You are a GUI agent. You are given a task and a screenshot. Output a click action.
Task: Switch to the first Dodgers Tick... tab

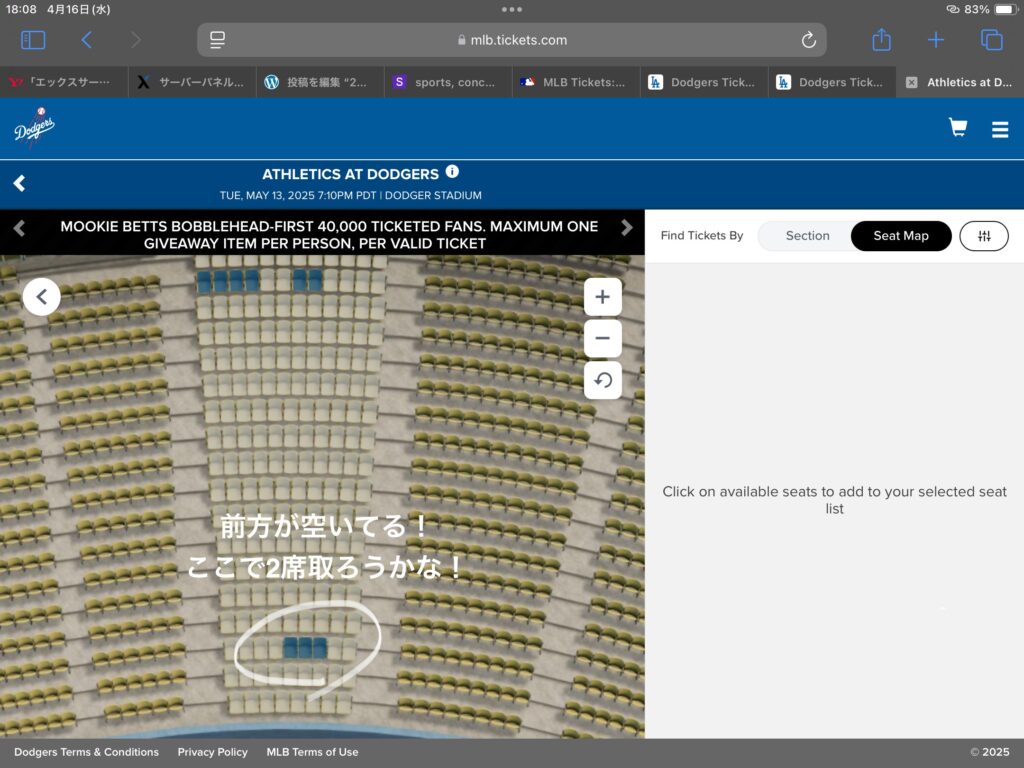(x=703, y=82)
